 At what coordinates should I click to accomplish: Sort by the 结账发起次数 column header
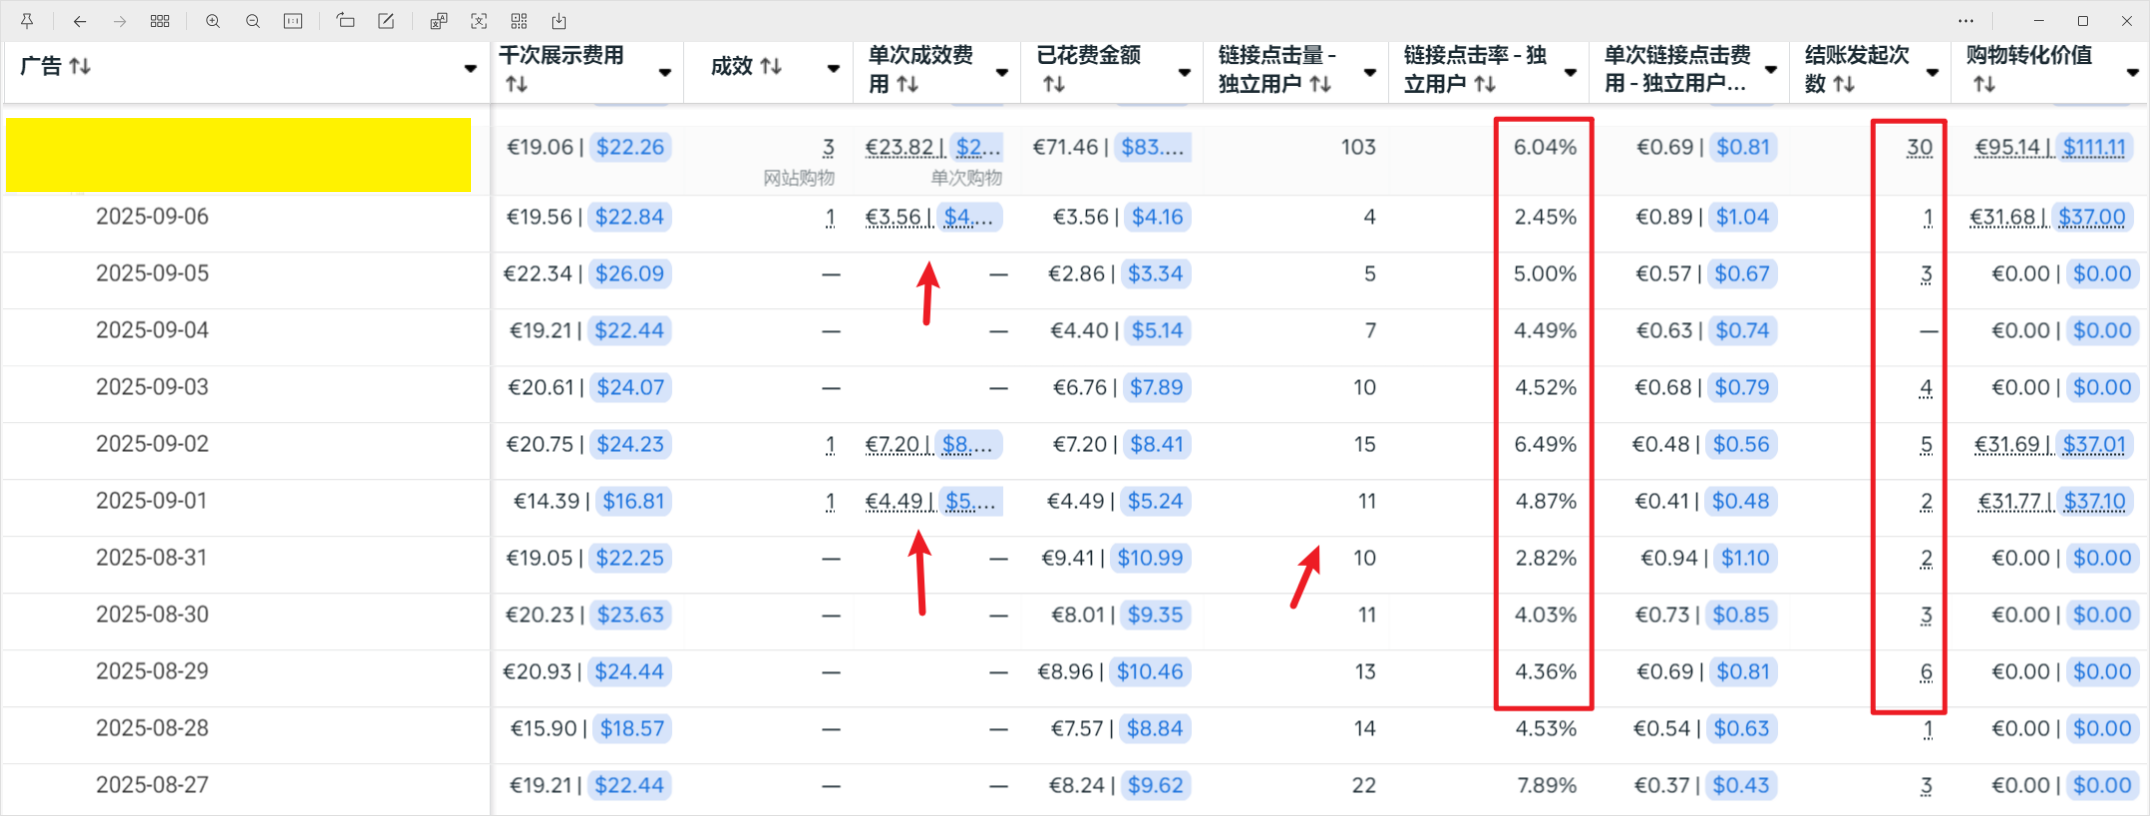tap(1856, 69)
